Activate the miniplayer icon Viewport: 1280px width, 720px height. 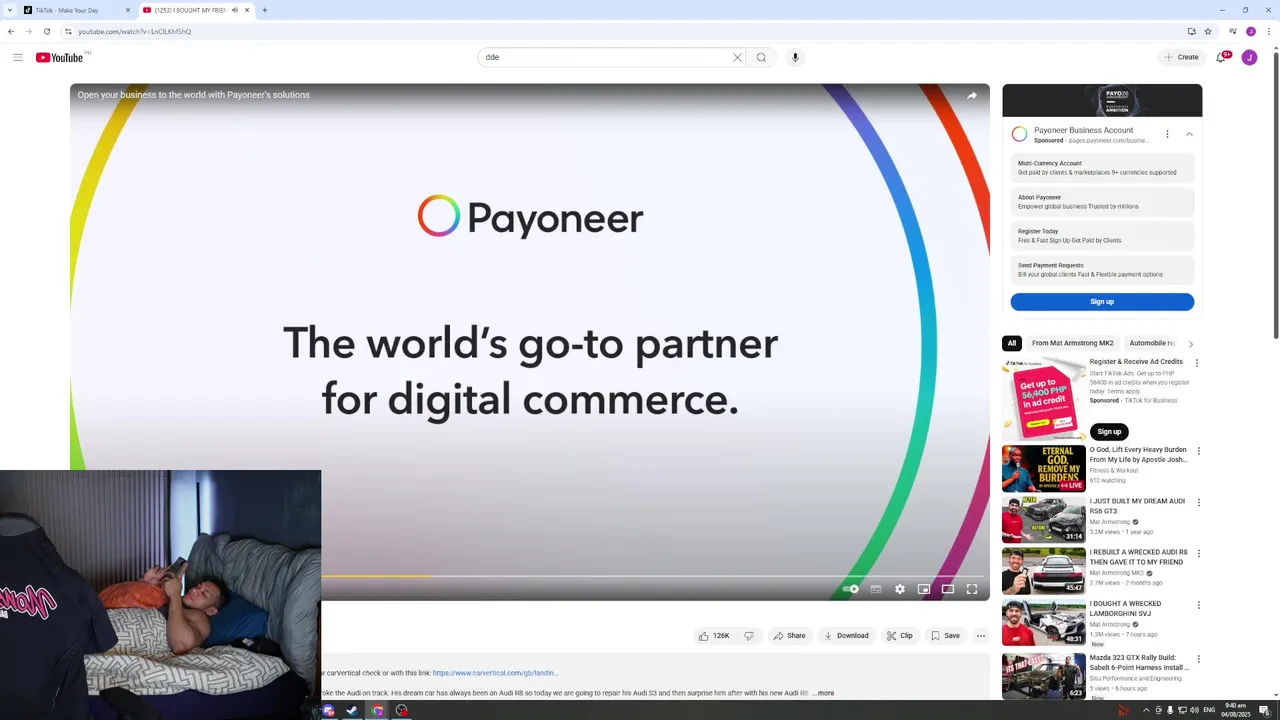[x=924, y=589]
